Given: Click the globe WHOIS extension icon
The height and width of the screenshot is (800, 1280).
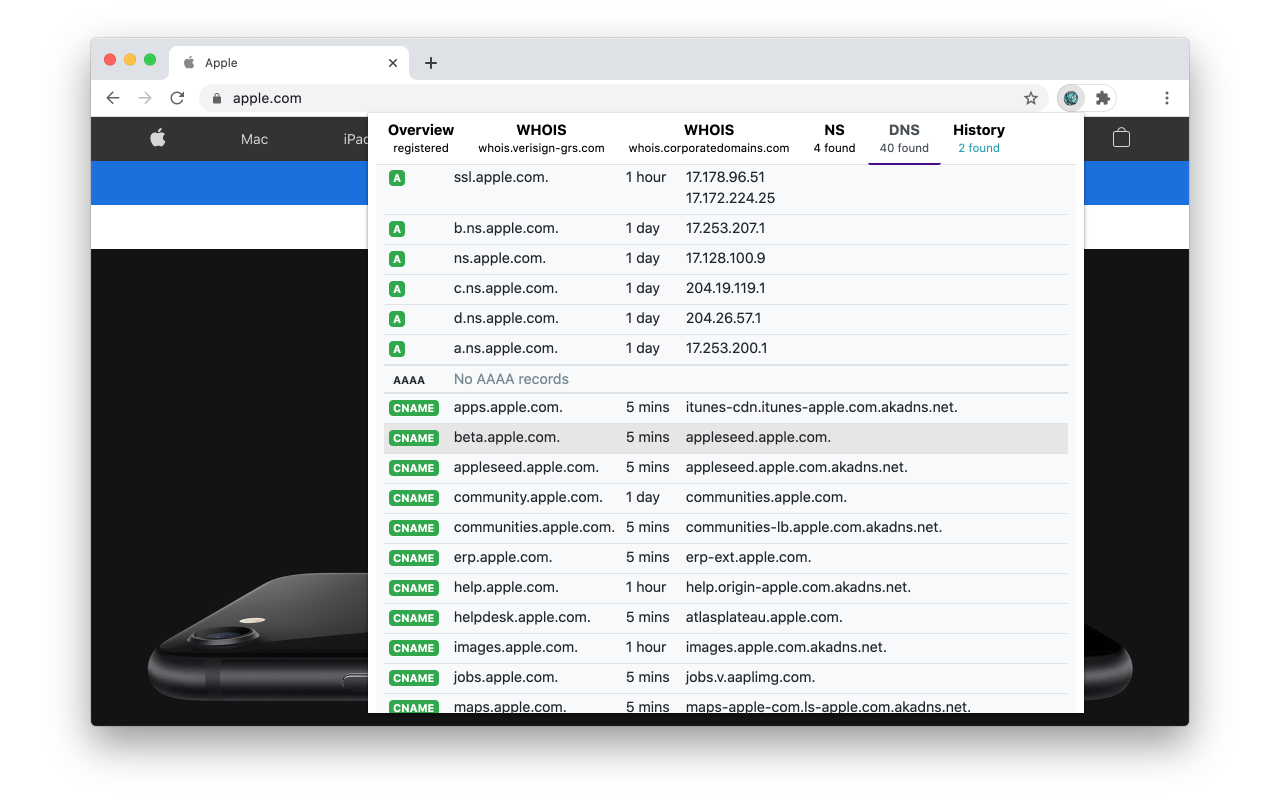Looking at the screenshot, I should [1071, 98].
